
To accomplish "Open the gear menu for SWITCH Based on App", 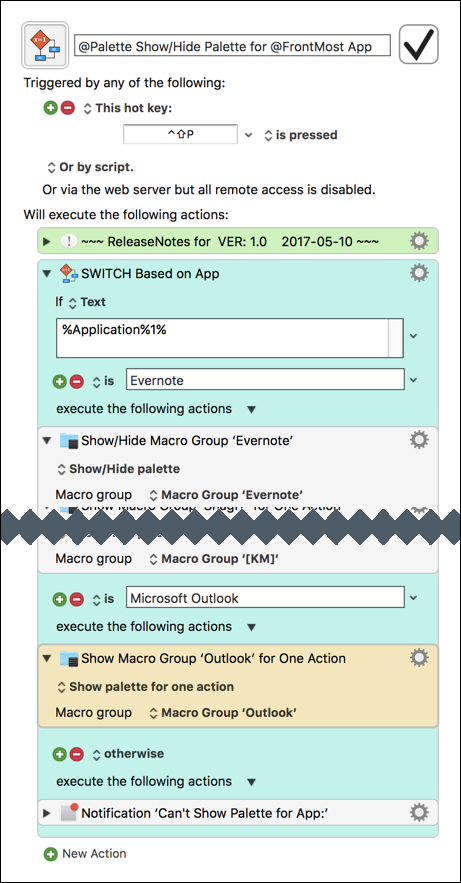I will click(x=419, y=273).
